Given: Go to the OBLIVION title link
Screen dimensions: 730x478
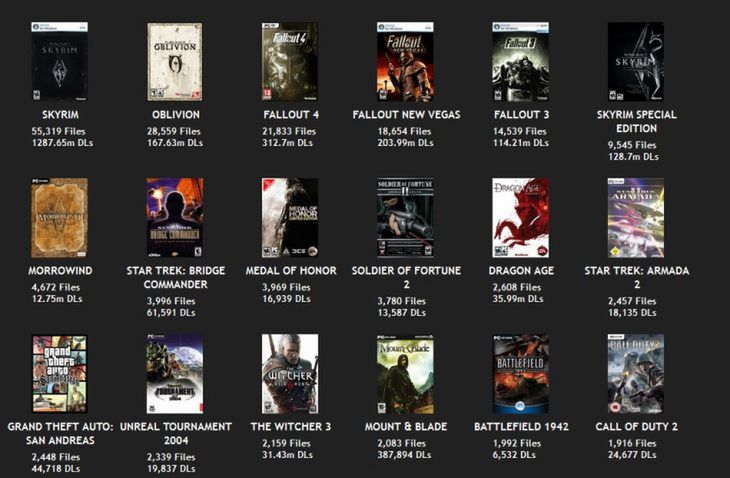Looking at the screenshot, I should pyautogui.click(x=176, y=114).
